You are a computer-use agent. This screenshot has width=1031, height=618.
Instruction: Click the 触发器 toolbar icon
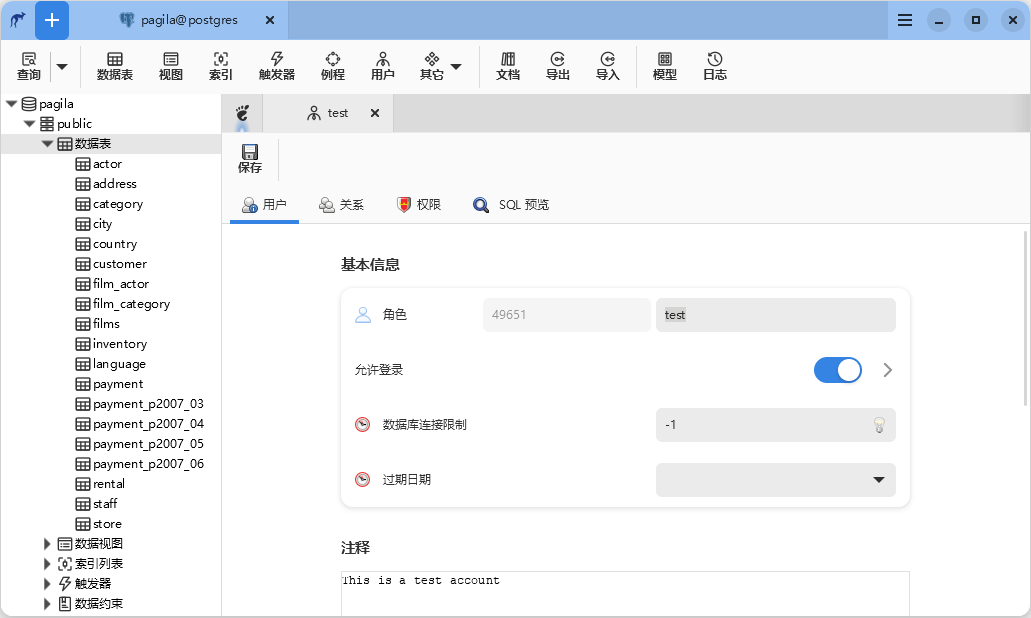tap(276, 65)
